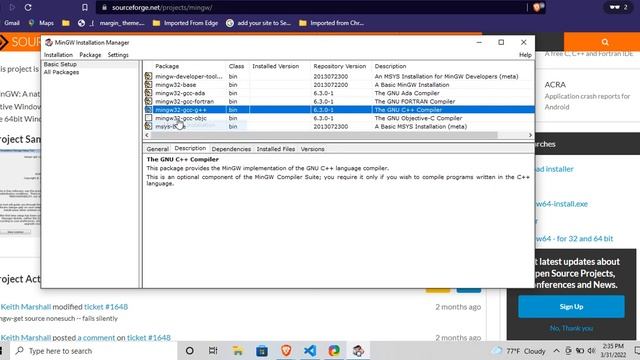Click the SourceForge orange search icon
640x360 pixels.
coord(605,42)
